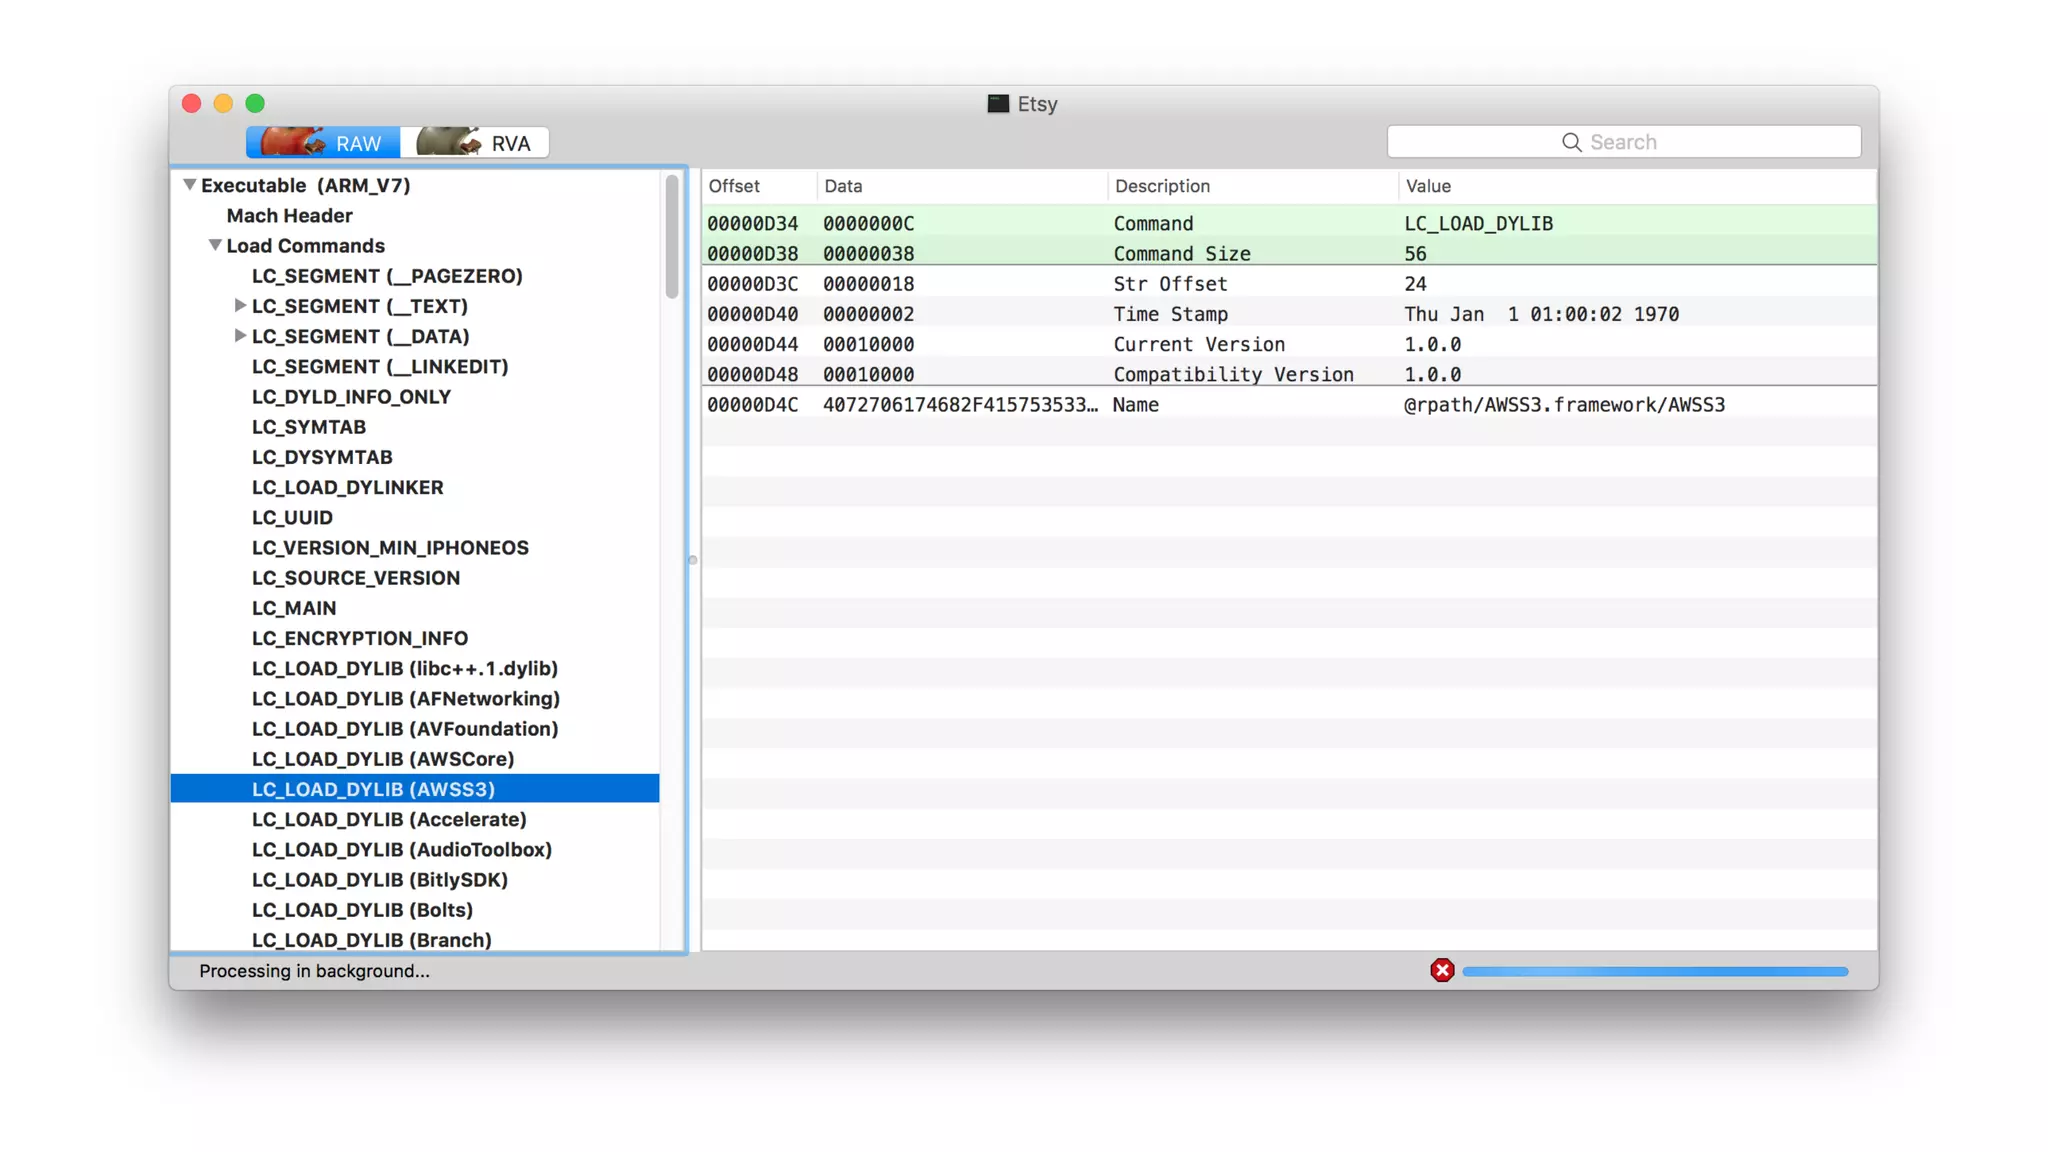
Task: Collapse the Executable (ARM_V7) tree node
Action: pos(189,185)
